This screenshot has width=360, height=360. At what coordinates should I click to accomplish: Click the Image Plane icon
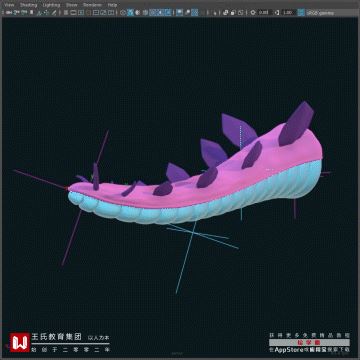[x=39, y=13]
